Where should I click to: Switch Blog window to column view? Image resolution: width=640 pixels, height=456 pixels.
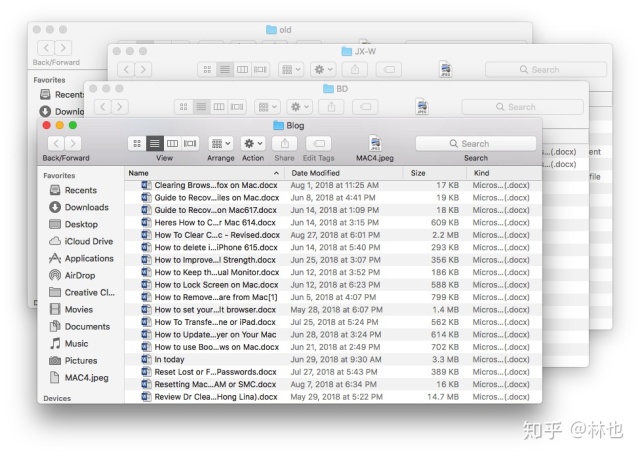[x=172, y=143]
